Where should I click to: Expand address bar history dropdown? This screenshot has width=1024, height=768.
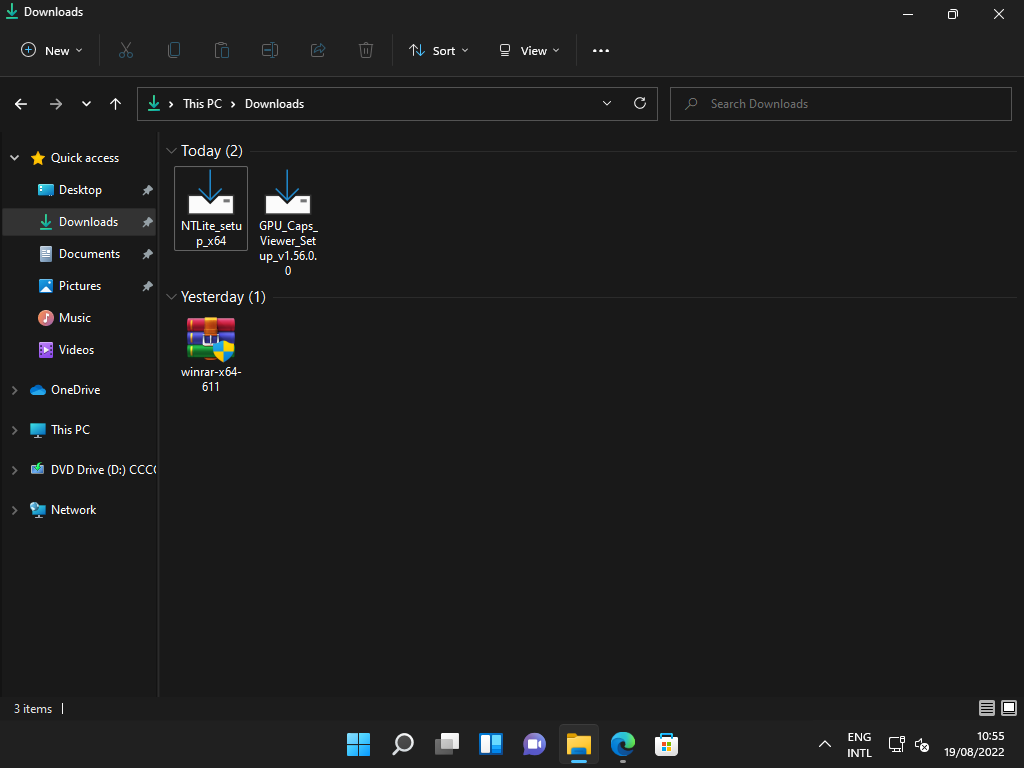pyautogui.click(x=607, y=103)
